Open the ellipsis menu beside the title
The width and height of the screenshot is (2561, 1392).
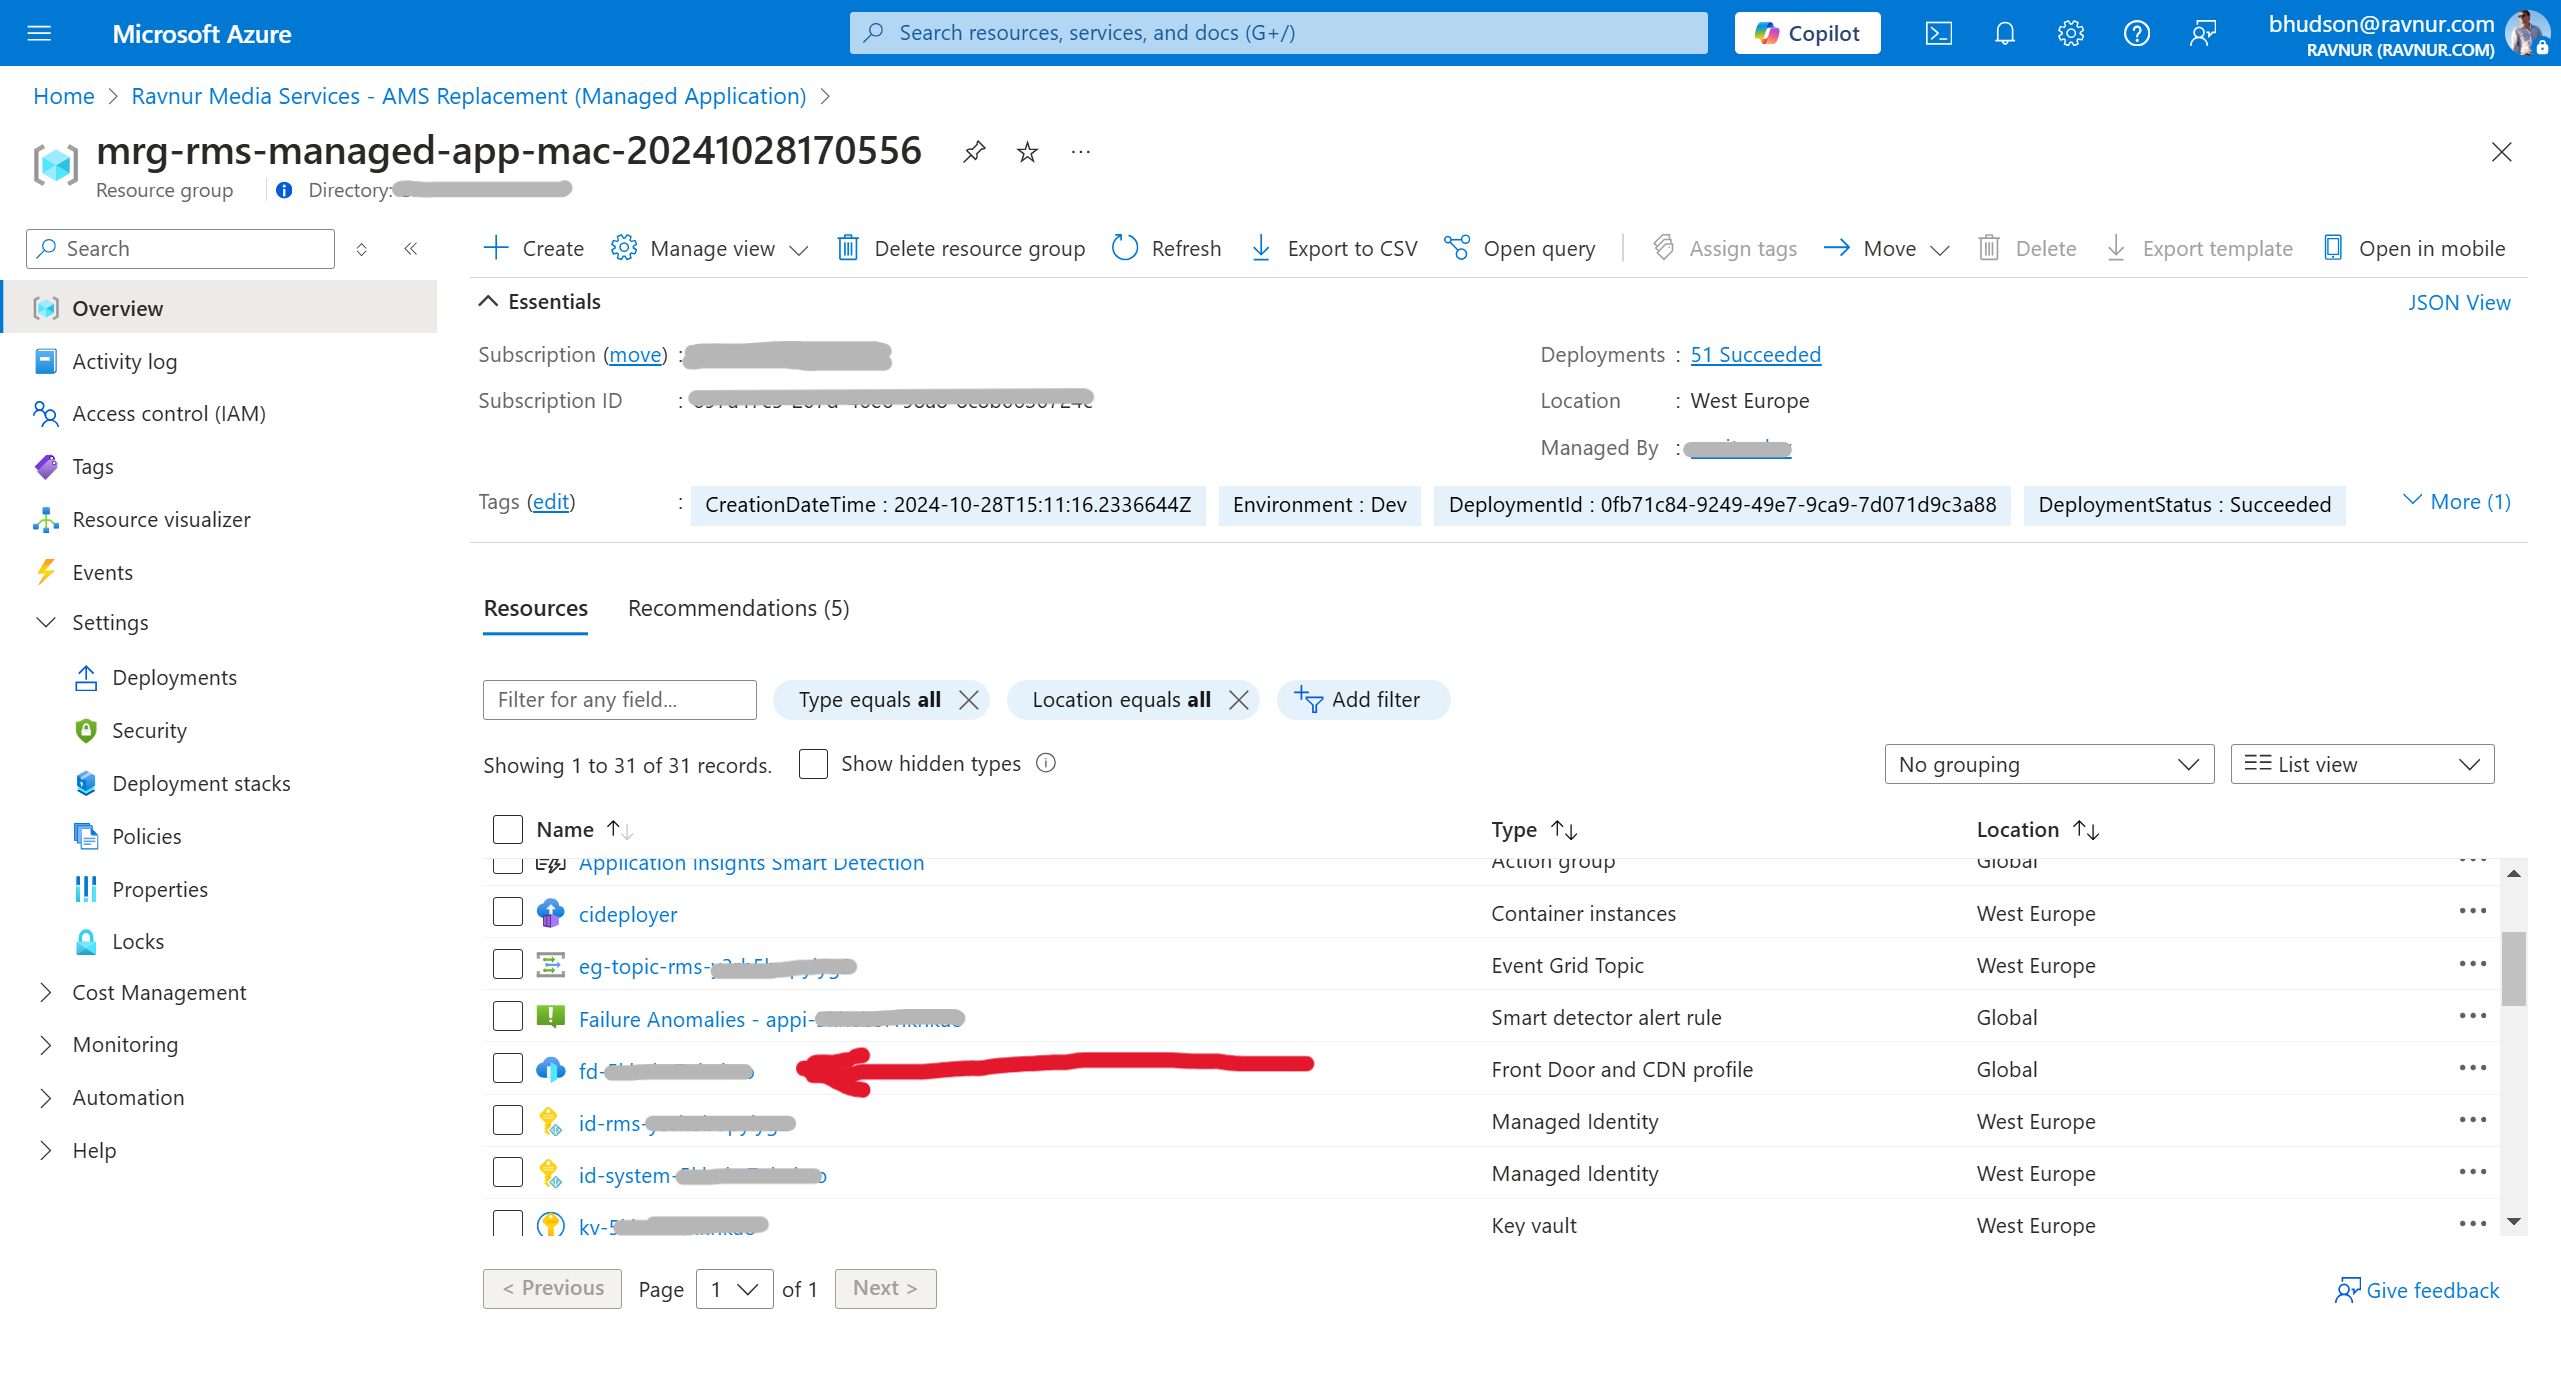(1080, 152)
